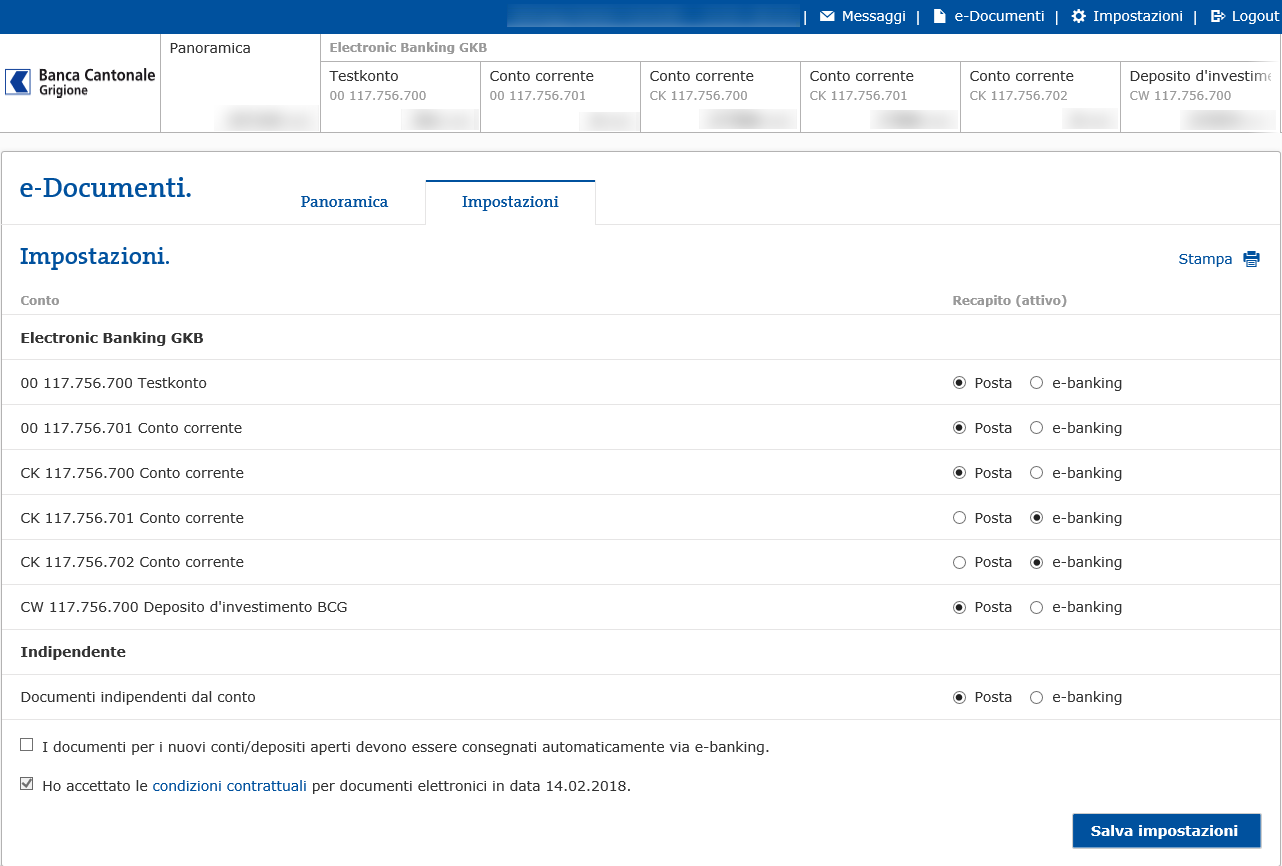The width and height of the screenshot is (1282, 866).
Task: Open the Conto corrente CK 117.756.701 account tab
Action: pos(881,96)
